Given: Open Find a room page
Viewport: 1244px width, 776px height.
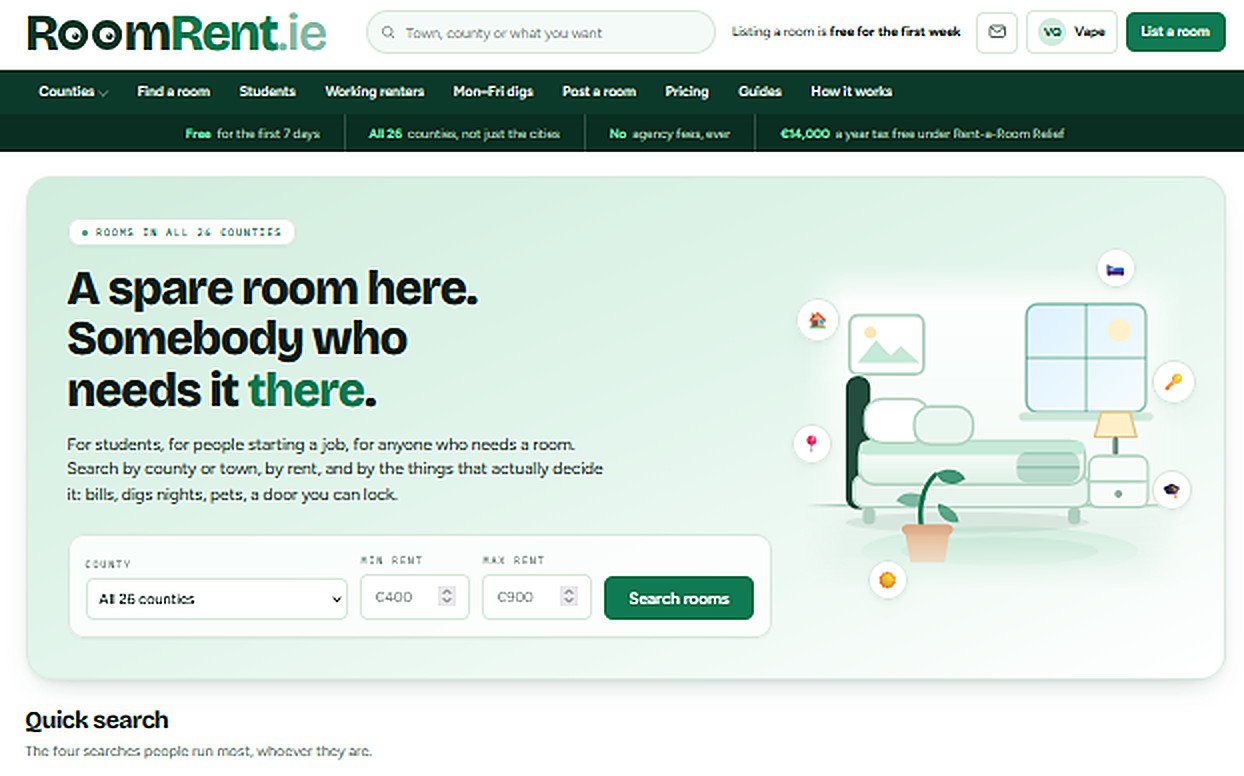Looking at the screenshot, I should [173, 91].
